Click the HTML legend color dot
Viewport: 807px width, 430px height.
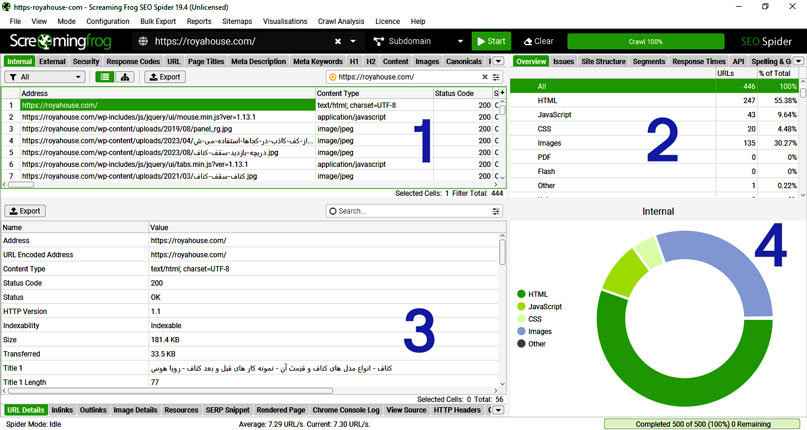click(x=521, y=294)
